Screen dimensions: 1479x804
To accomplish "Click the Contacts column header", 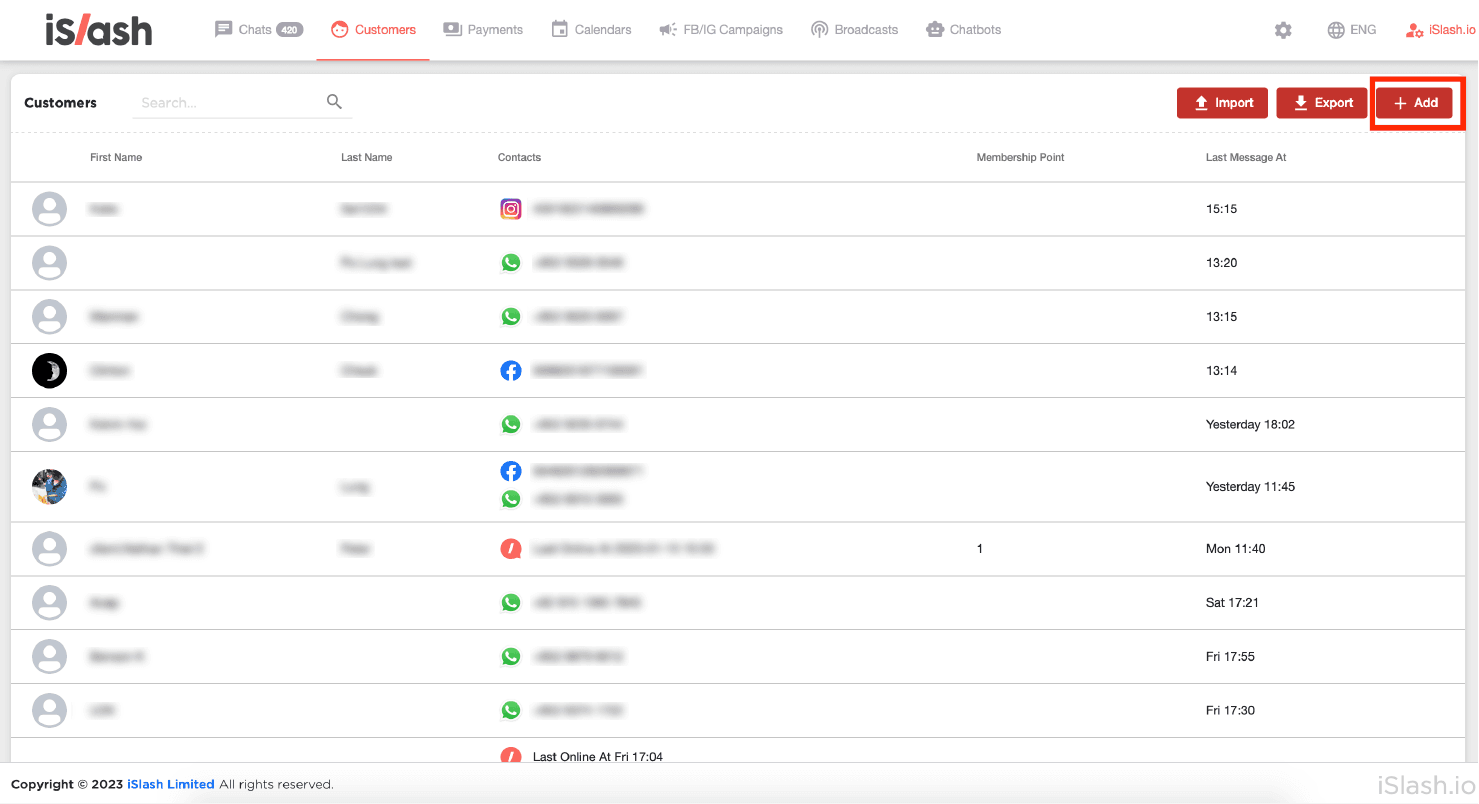I will tap(519, 157).
